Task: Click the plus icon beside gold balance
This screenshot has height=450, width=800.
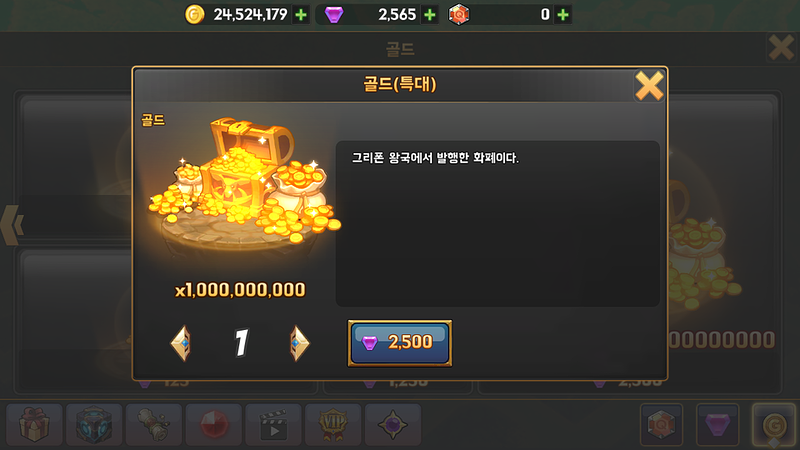Action: coord(301,15)
